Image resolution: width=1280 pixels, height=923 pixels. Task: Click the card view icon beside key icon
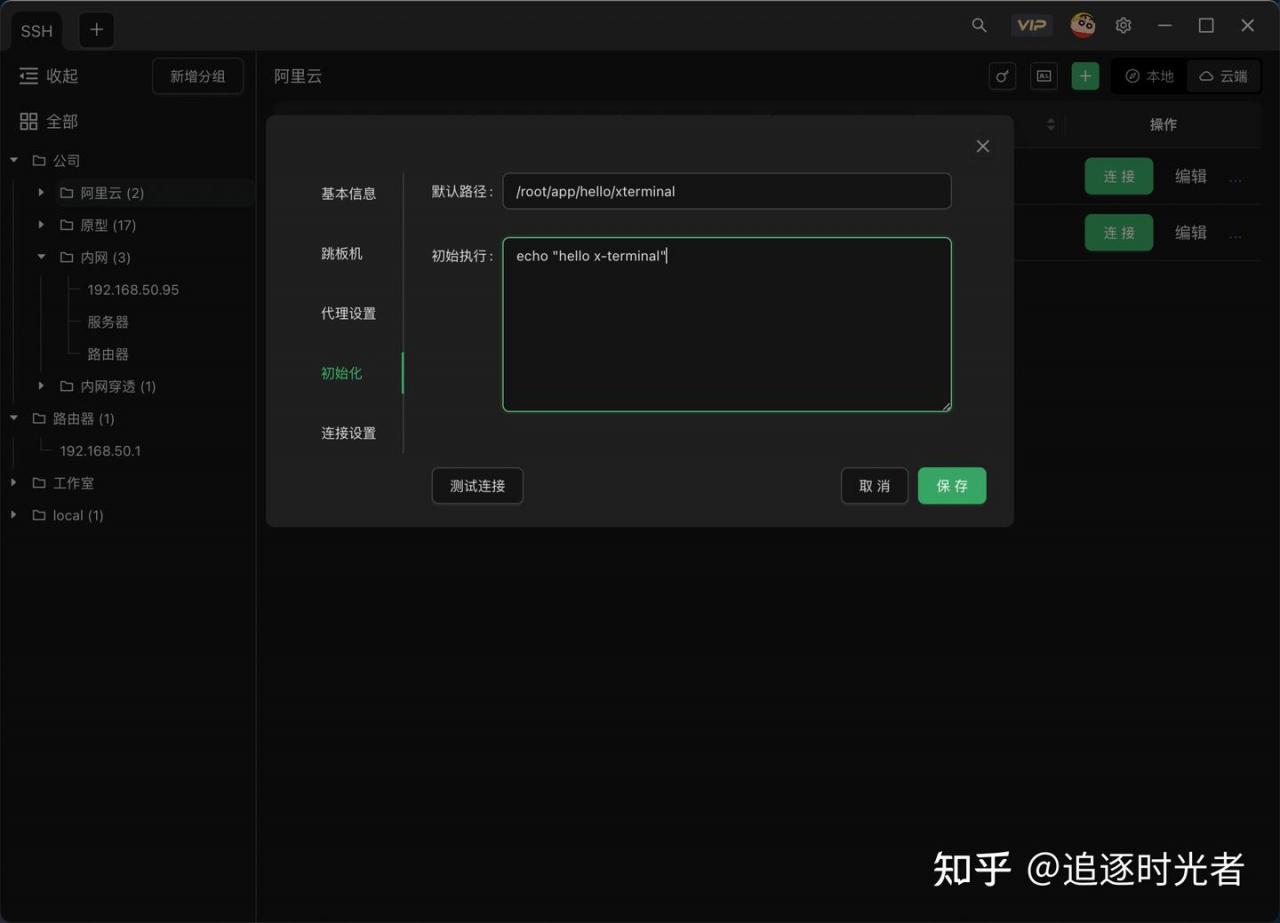coord(1044,76)
